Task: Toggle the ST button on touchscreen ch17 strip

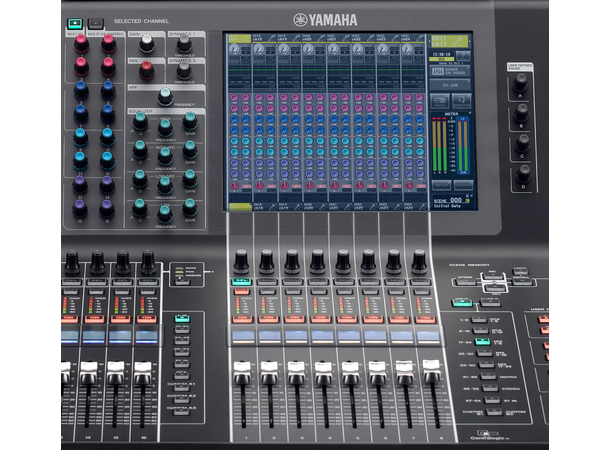Action: tap(246, 187)
